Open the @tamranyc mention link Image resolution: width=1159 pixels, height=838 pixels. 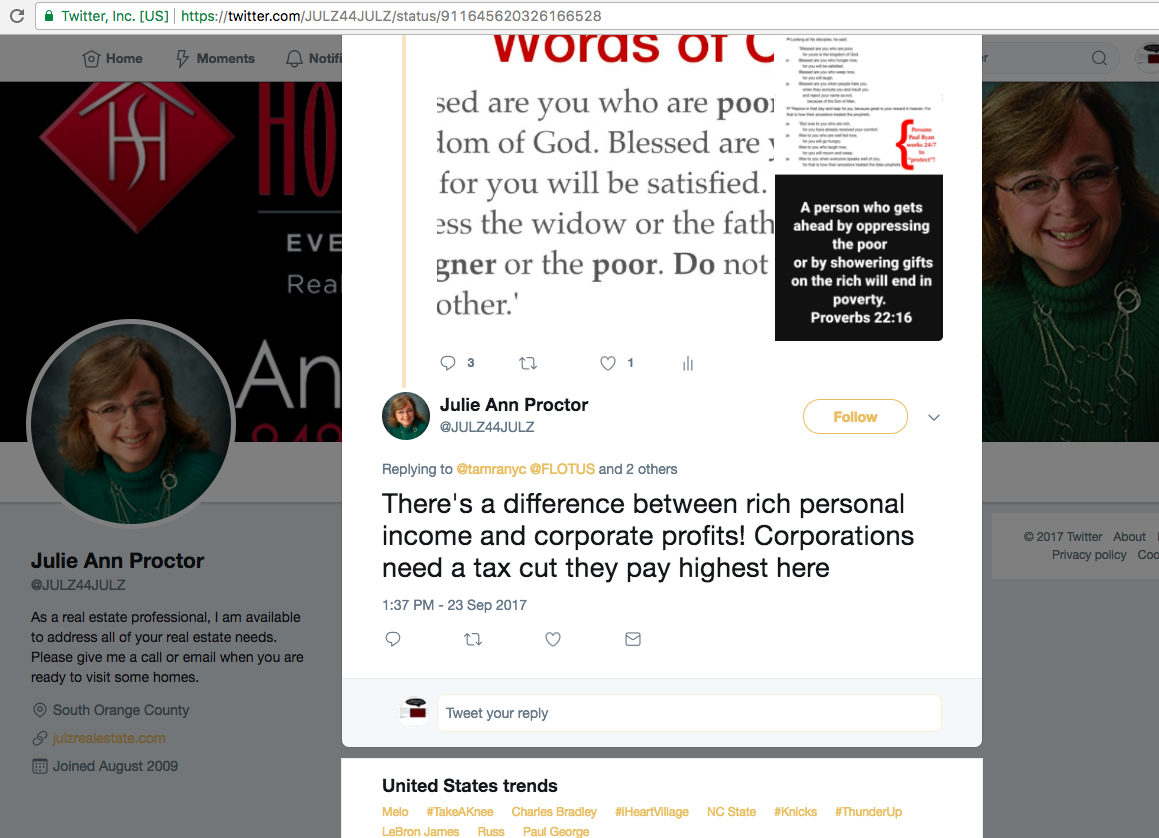point(491,469)
